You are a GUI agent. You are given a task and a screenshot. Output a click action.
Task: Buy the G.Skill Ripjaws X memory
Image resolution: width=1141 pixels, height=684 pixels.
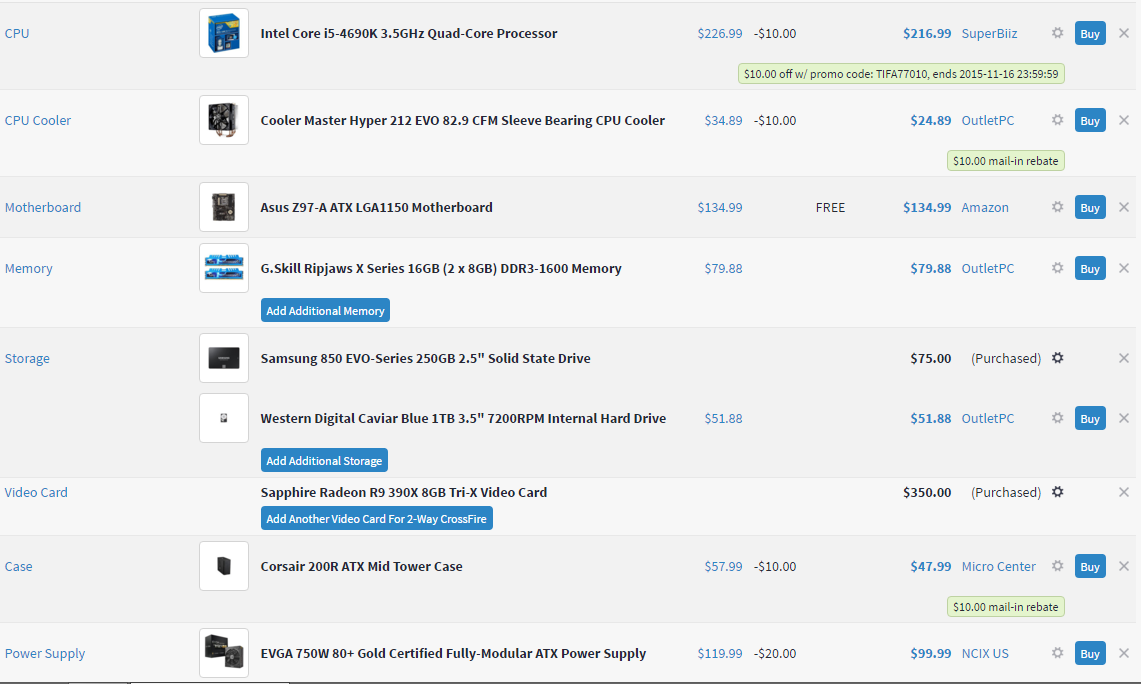tap(1090, 269)
